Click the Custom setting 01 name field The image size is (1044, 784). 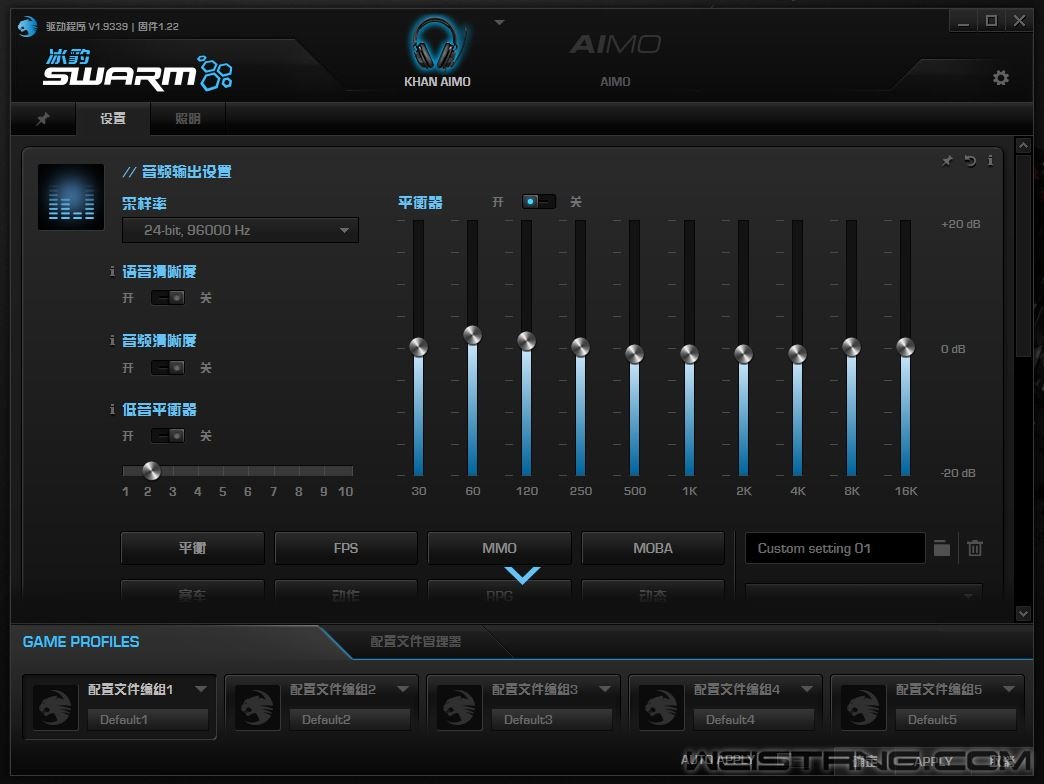coord(835,548)
